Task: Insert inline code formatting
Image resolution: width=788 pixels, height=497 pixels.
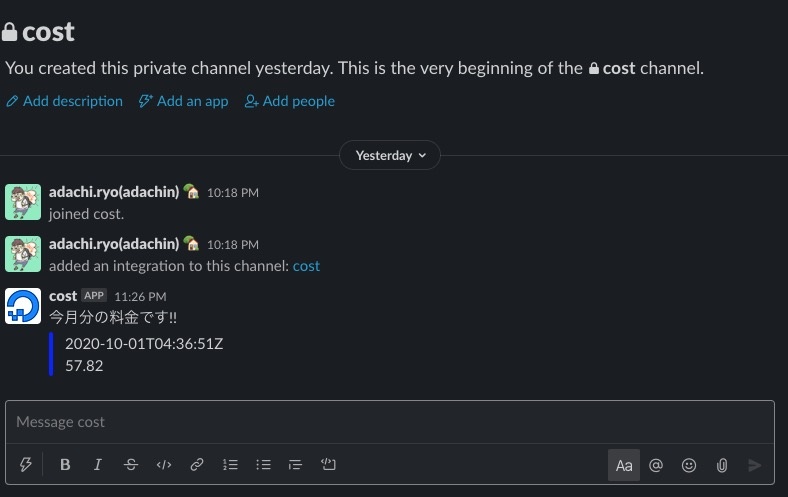Action: (x=164, y=465)
